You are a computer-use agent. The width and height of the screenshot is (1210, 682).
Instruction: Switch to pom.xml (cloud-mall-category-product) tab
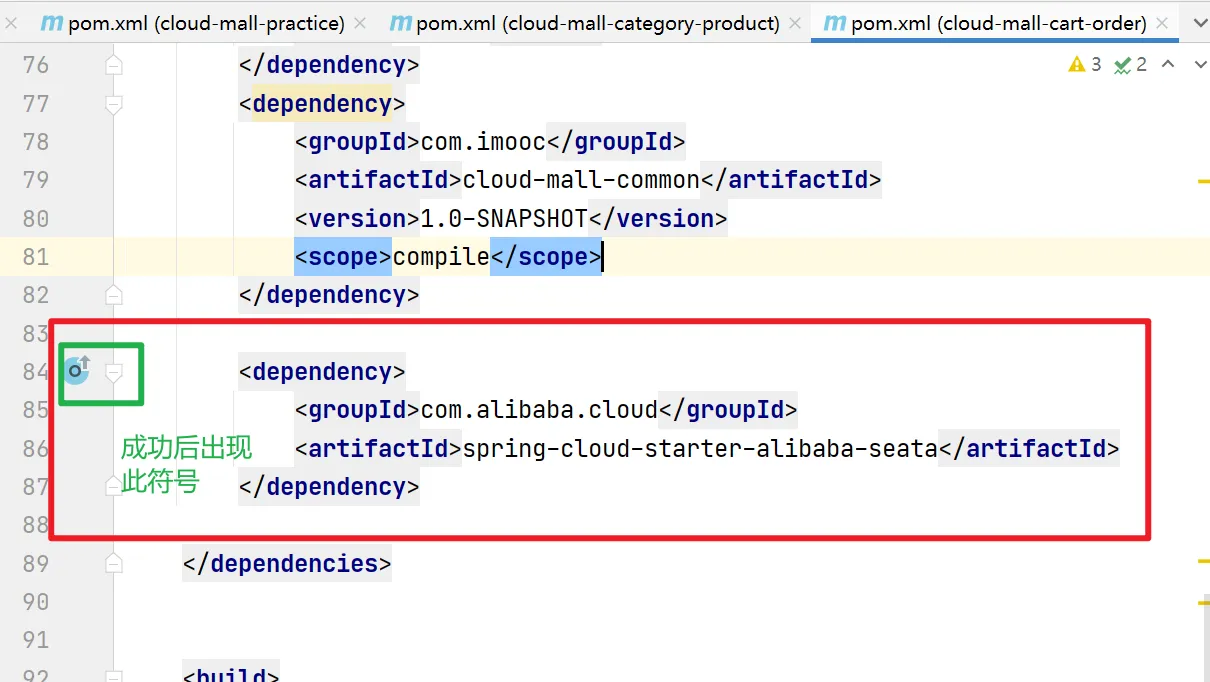pos(597,23)
